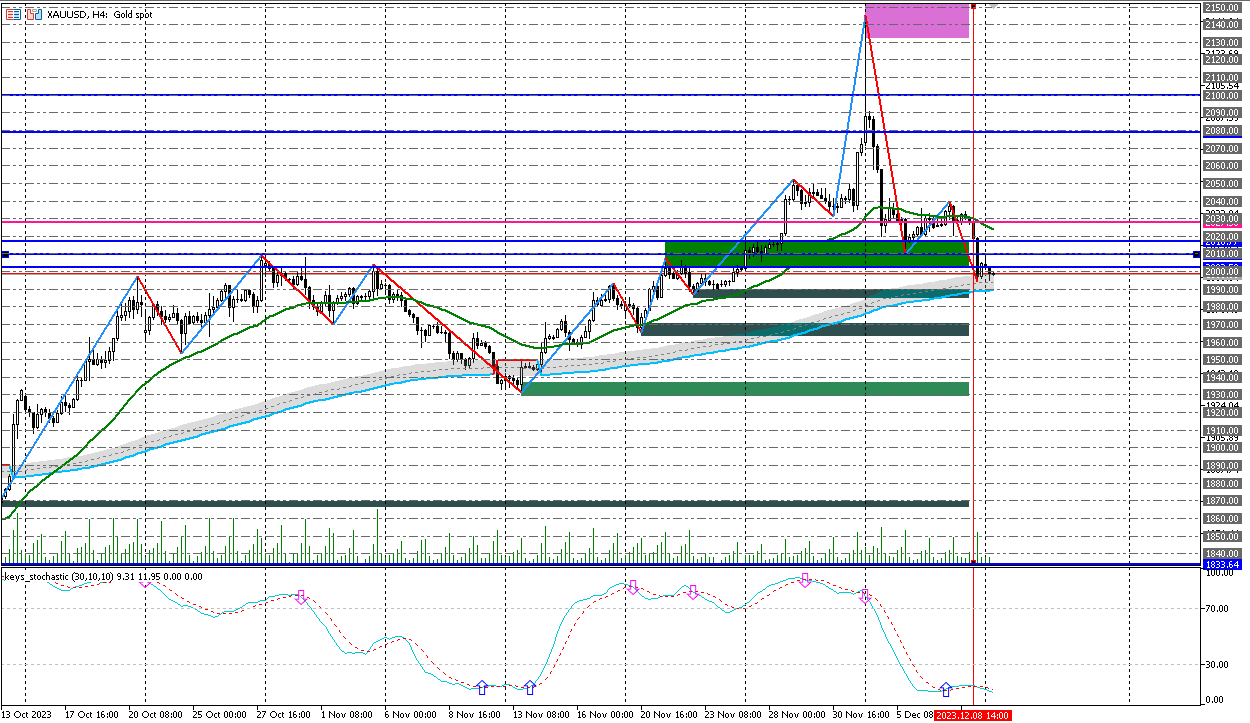This screenshot has height=723, width=1250.
Task: Open the Depth of Market icon
Action: point(12,15)
